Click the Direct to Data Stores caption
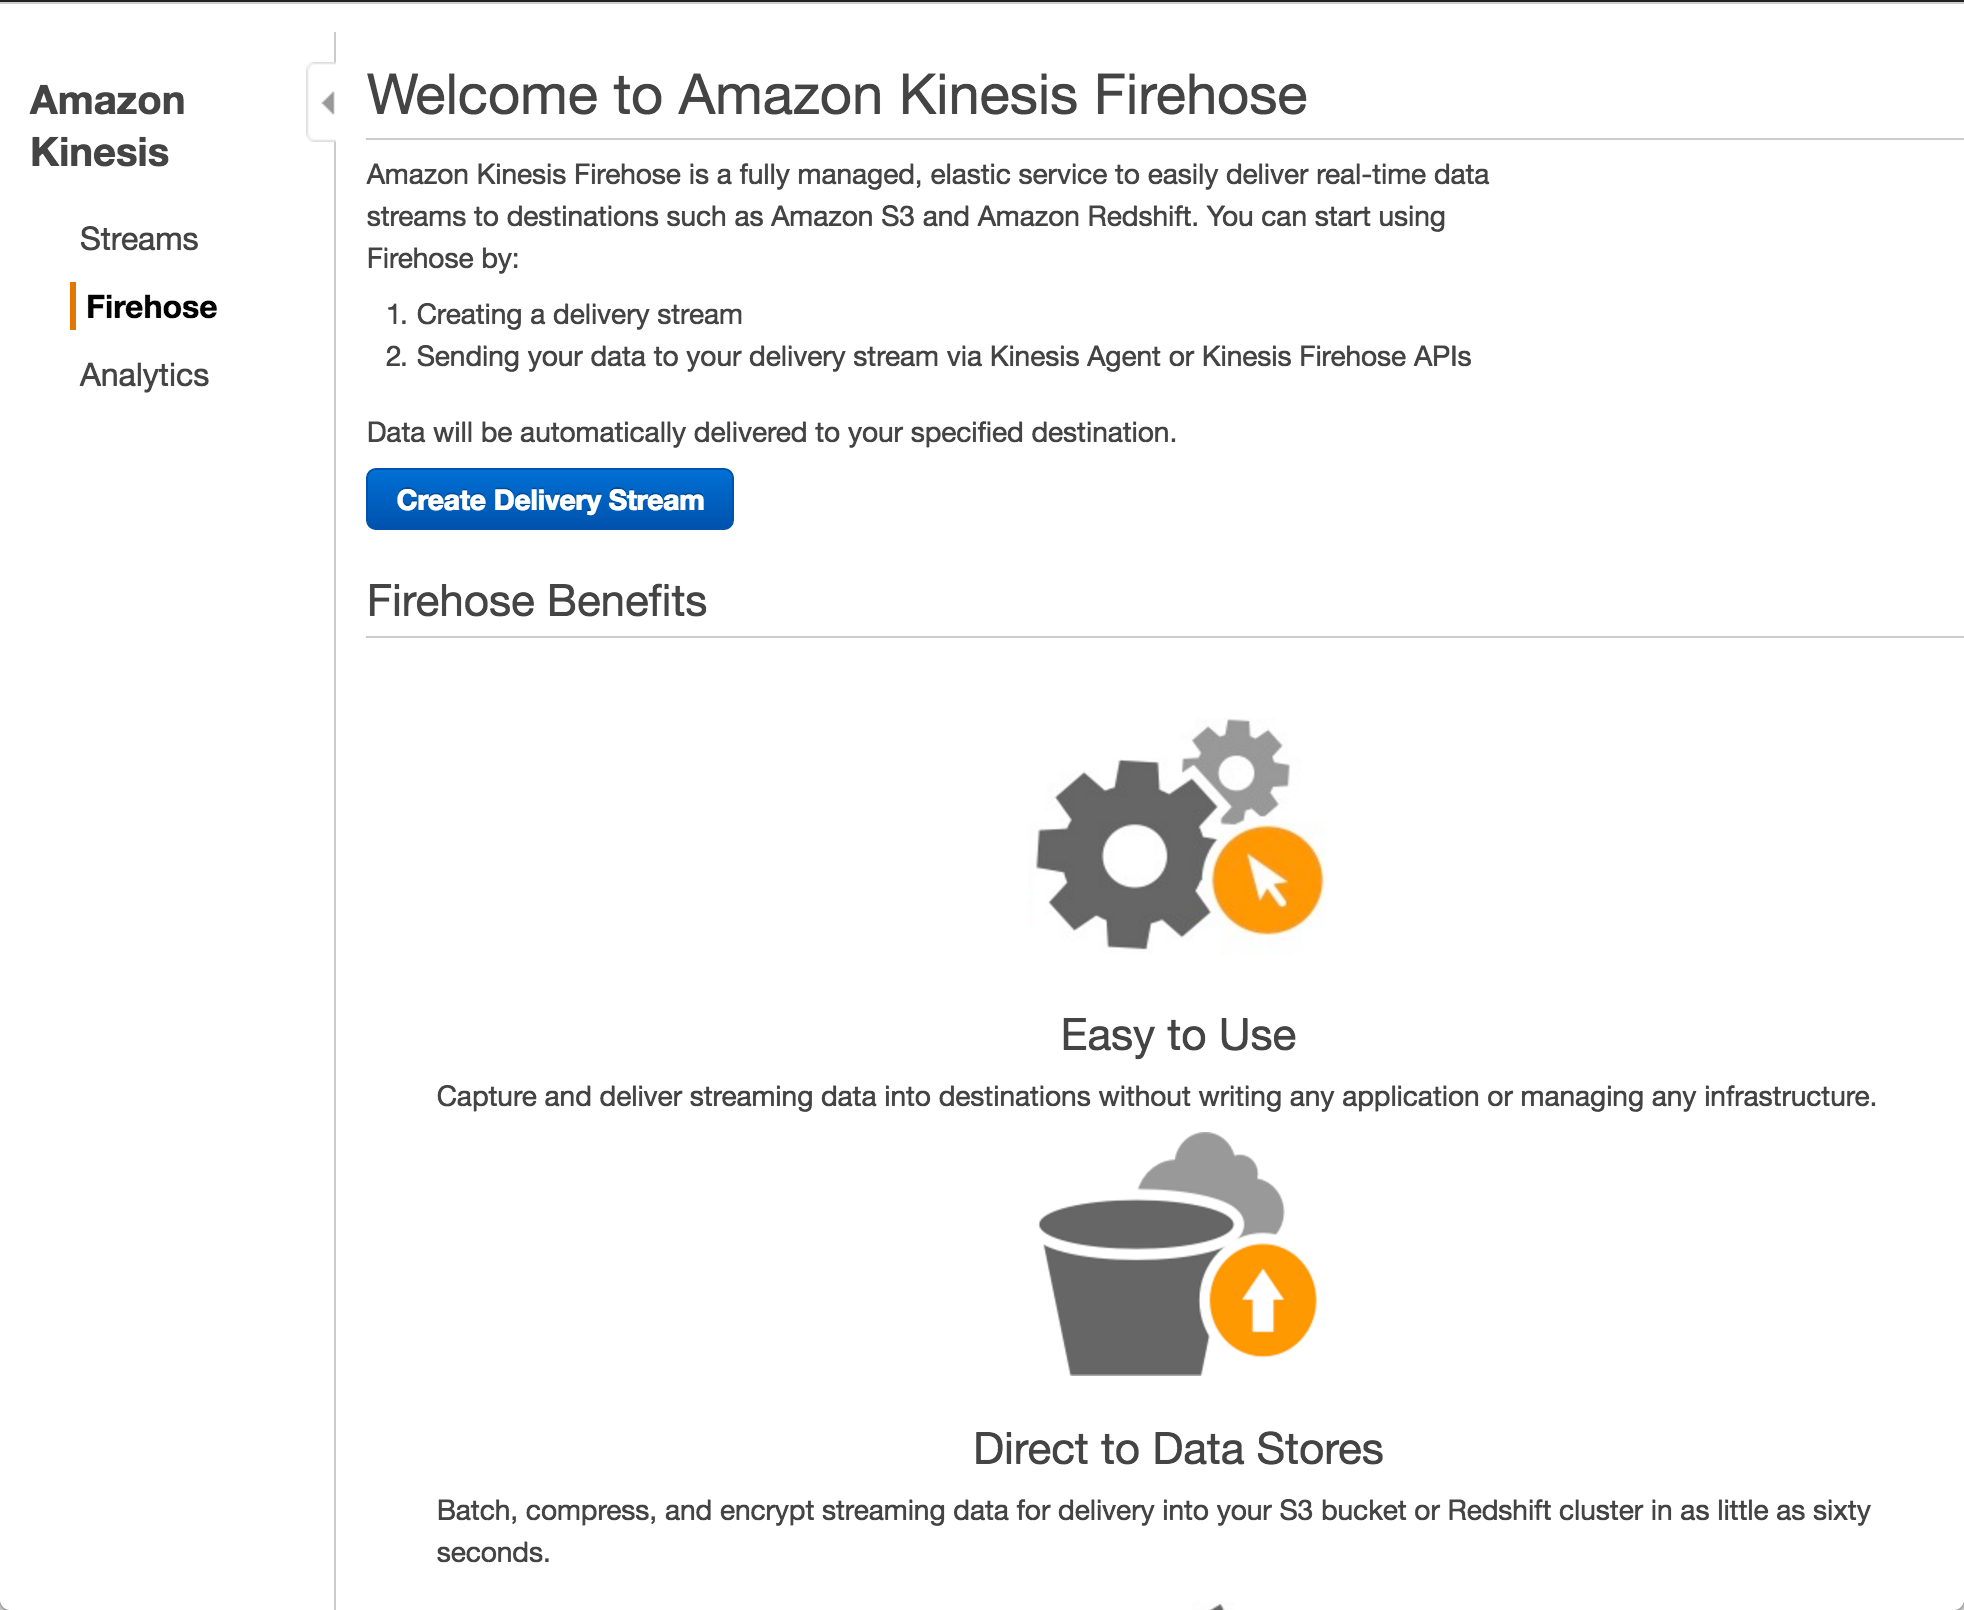This screenshot has width=1964, height=1610. pyautogui.click(x=1177, y=1448)
